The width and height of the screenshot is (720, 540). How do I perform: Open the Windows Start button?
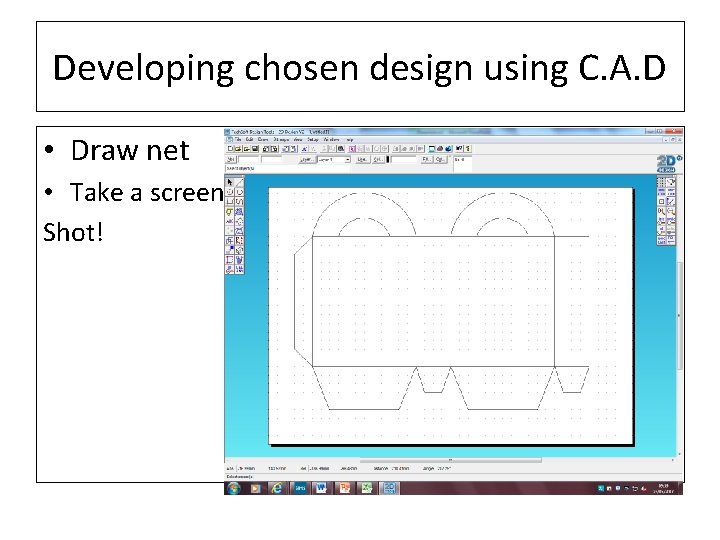coord(234,488)
